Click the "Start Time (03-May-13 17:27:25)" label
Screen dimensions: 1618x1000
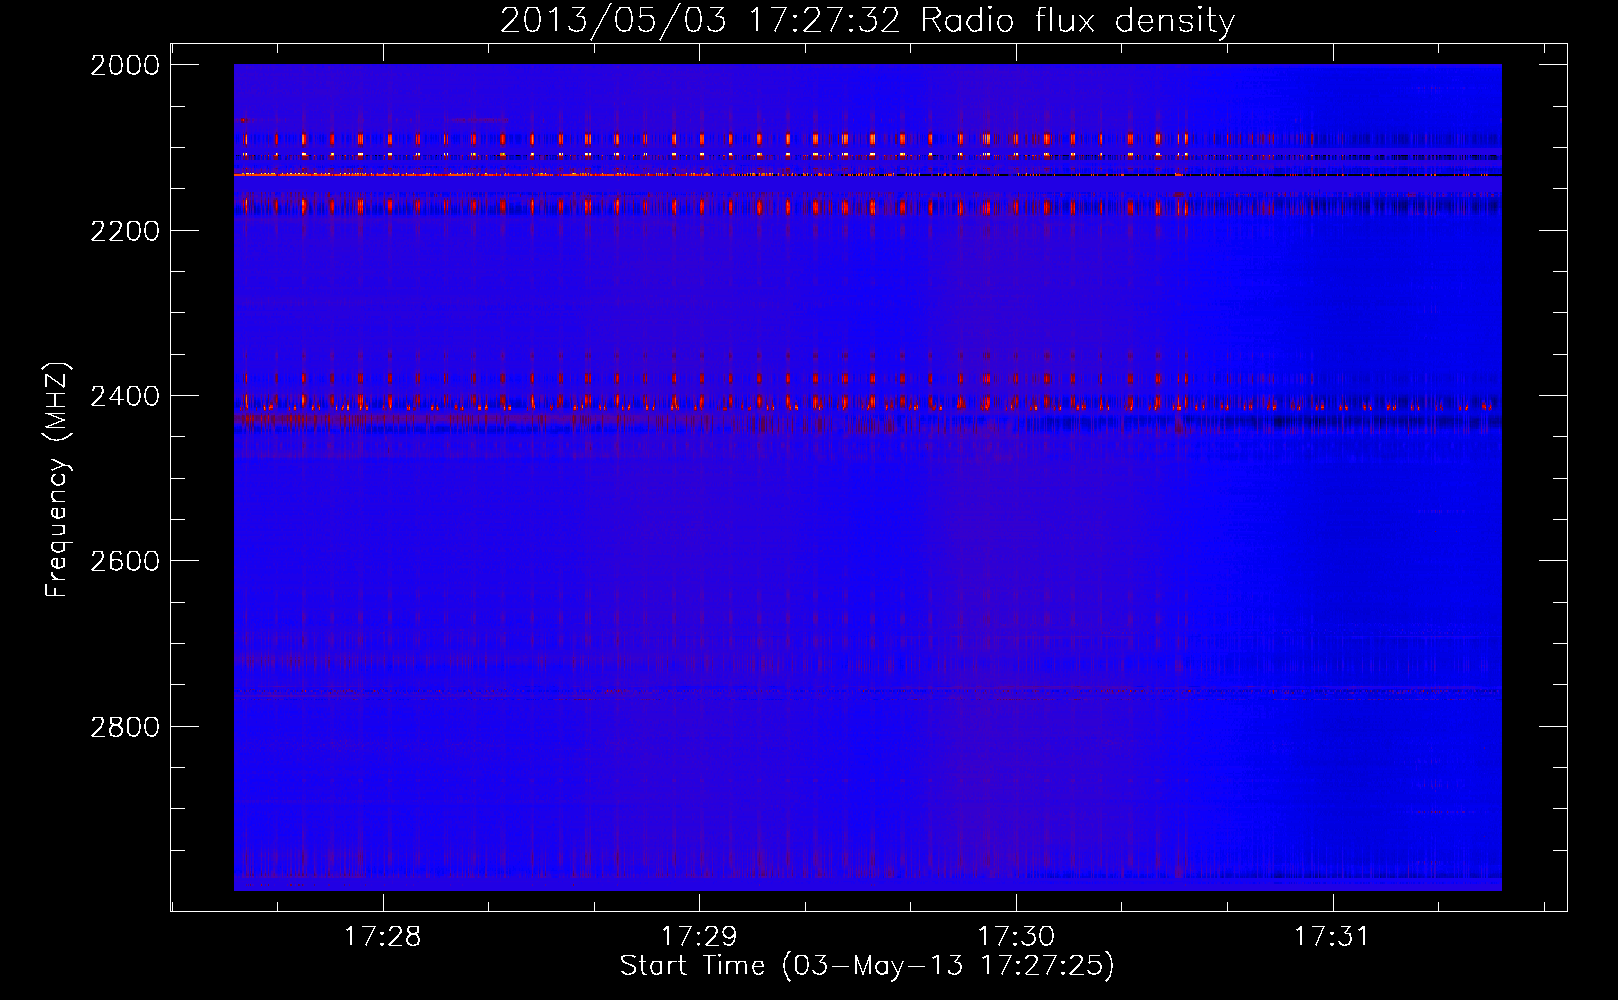867,966
